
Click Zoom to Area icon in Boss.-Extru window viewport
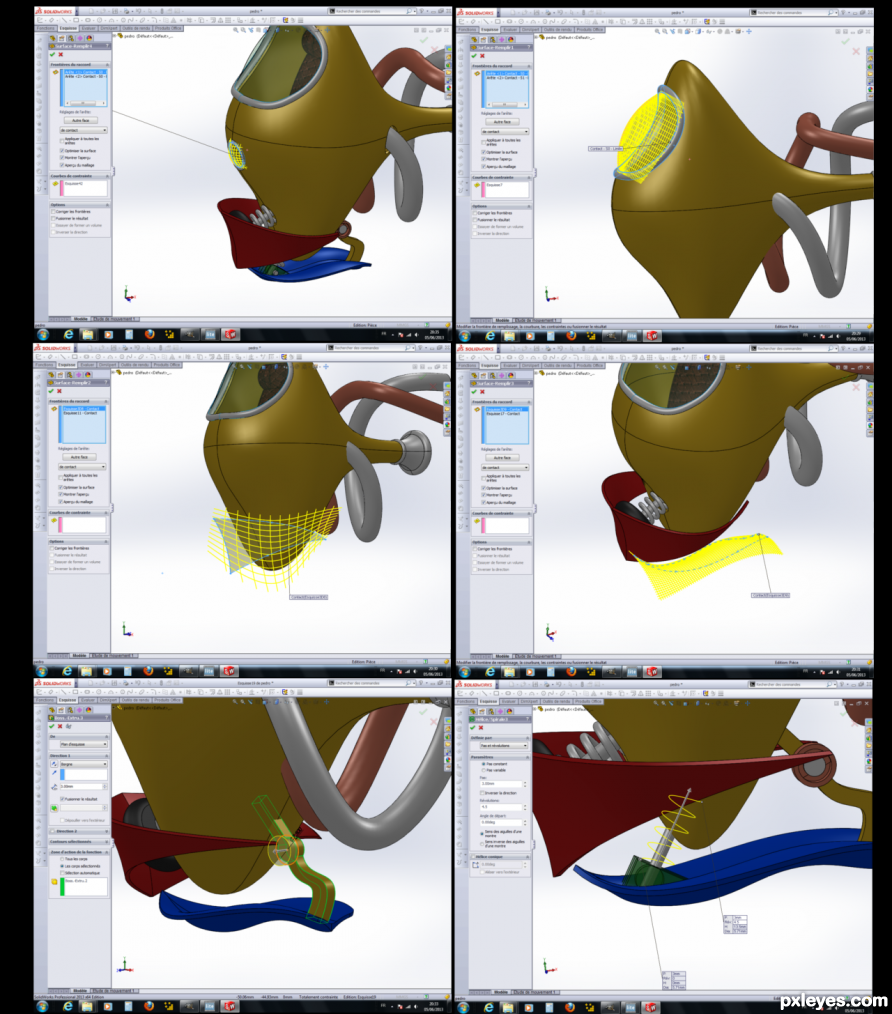[x=243, y=702]
